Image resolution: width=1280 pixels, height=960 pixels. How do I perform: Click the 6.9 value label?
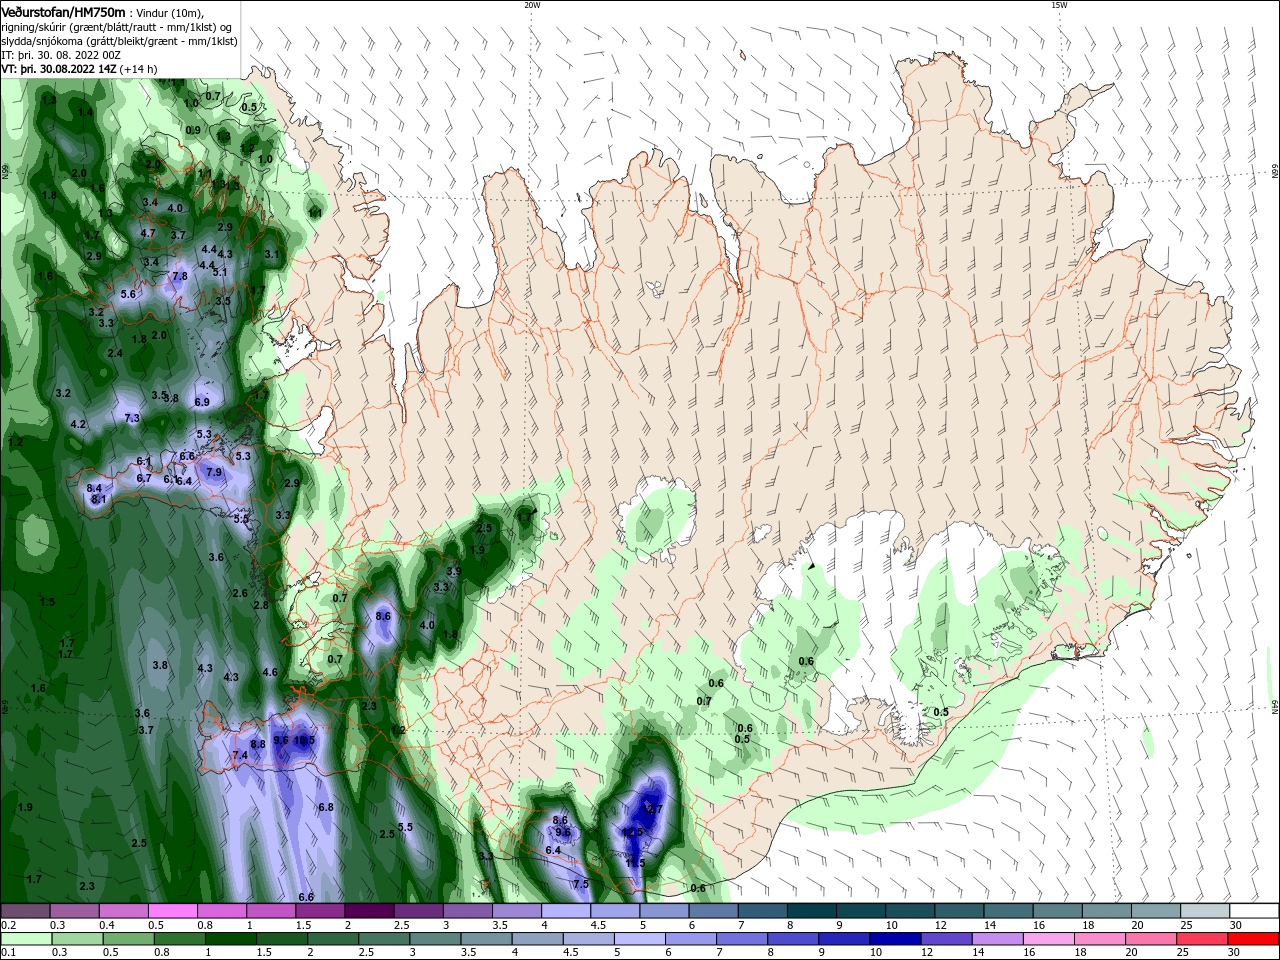[x=202, y=402]
